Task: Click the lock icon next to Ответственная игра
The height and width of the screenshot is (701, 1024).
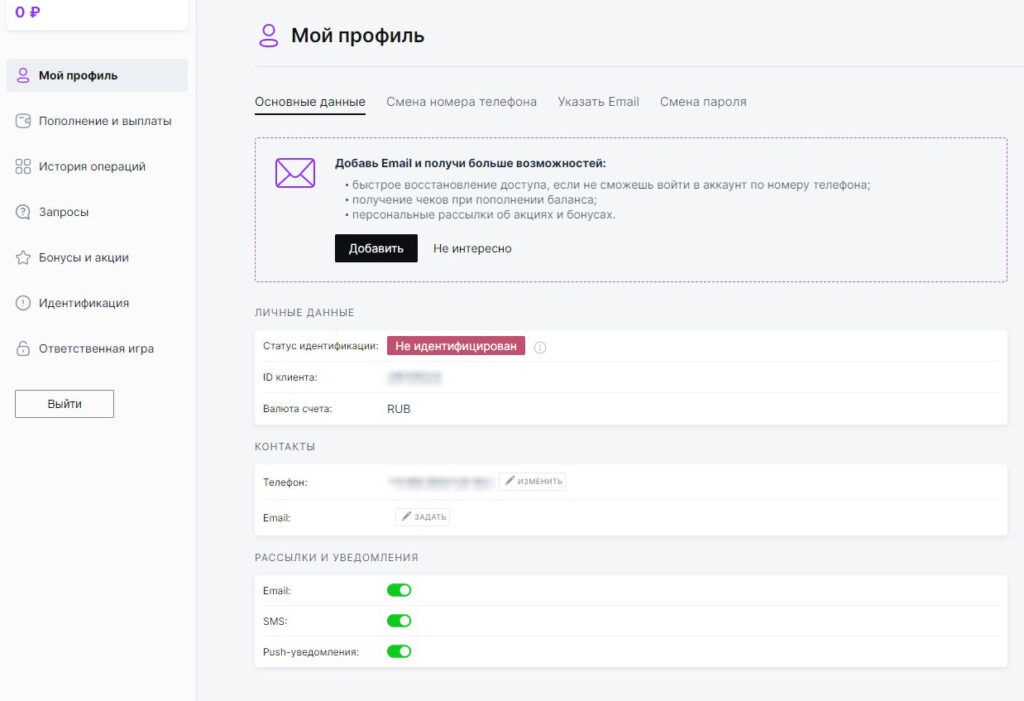Action: 23,348
